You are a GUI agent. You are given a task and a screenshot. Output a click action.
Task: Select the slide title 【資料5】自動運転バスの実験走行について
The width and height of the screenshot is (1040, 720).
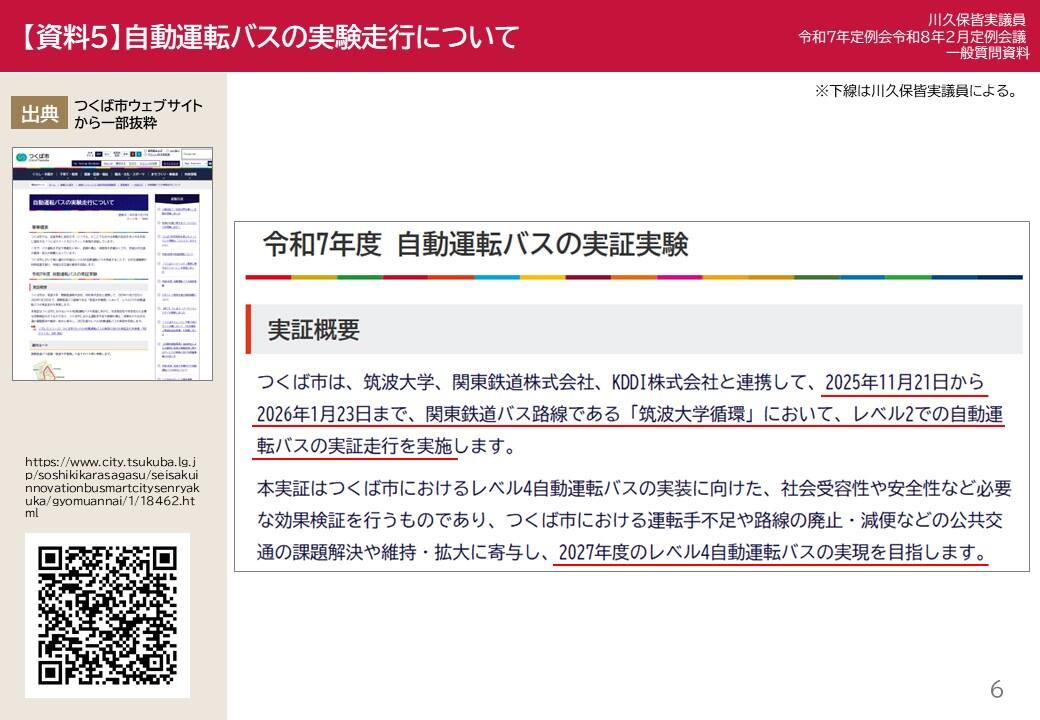(270, 37)
